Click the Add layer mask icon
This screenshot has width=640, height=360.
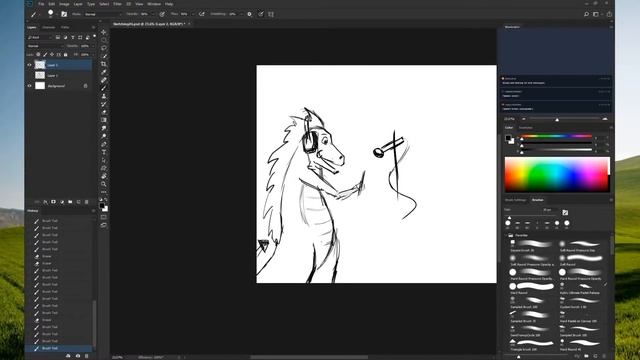point(53,202)
